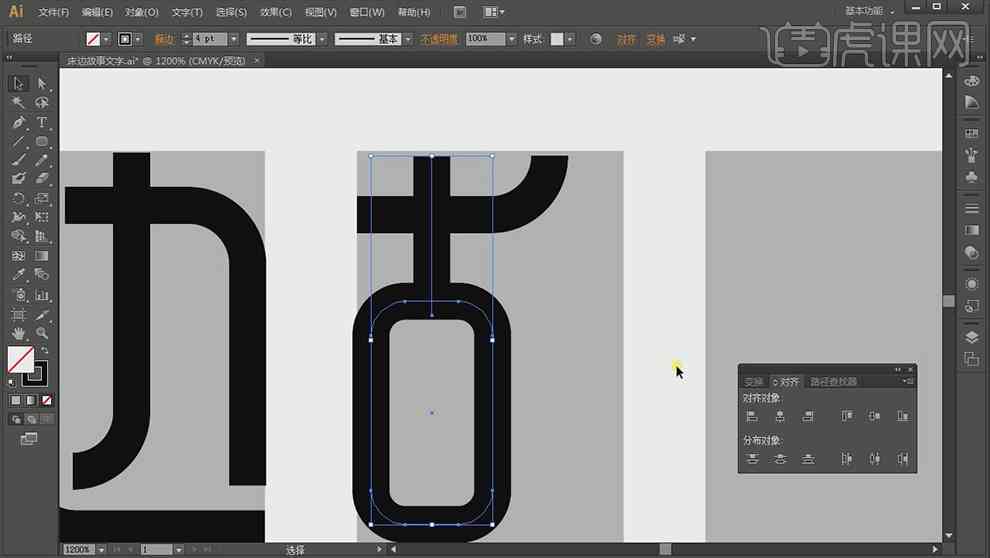Open the 基本功能 workspace switcher
Screen dimensions: 990x558
(869, 11)
